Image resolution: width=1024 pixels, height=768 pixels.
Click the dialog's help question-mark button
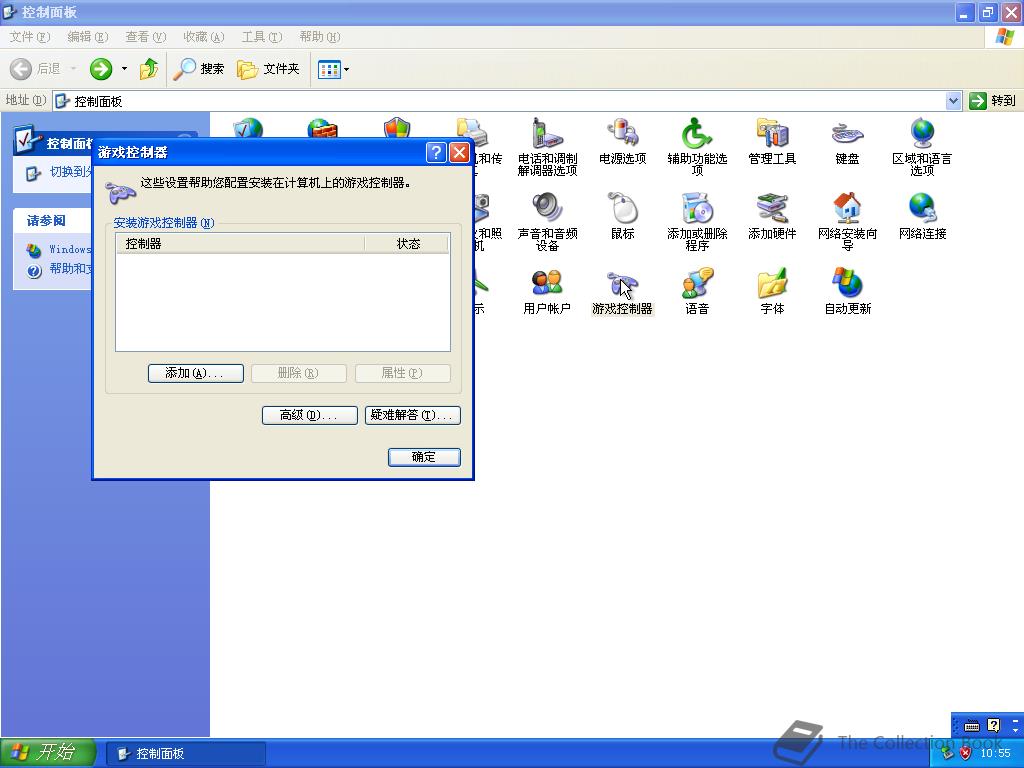click(x=436, y=152)
